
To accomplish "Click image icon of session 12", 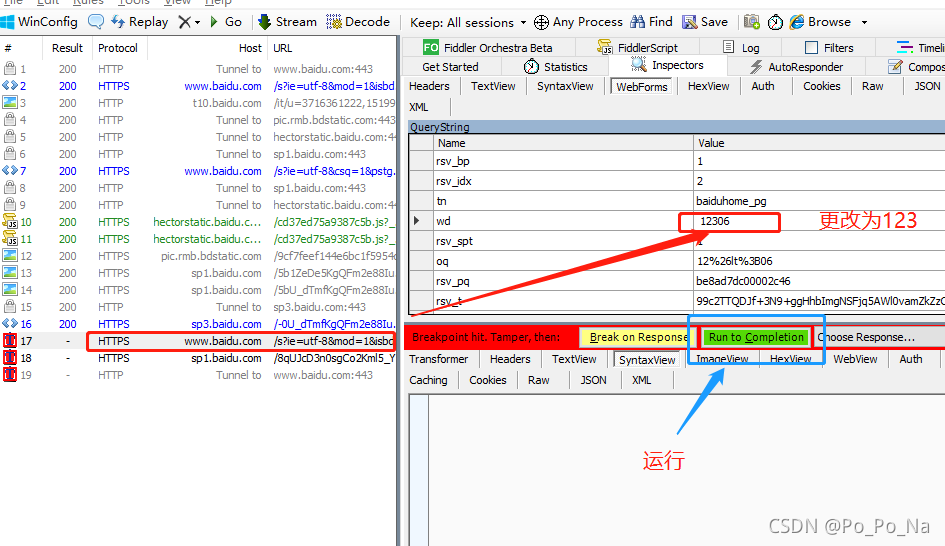I will (10, 256).
